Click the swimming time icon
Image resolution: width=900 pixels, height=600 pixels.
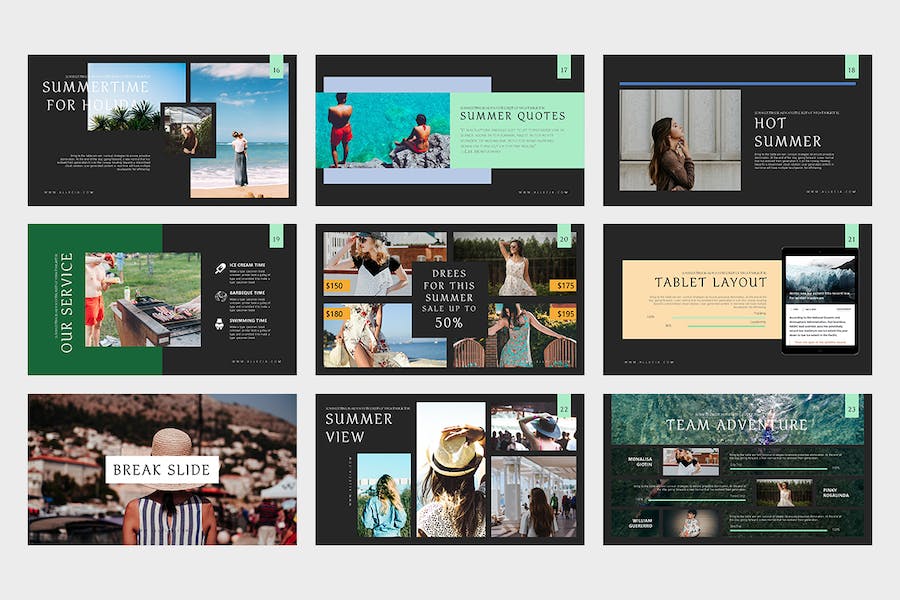pyautogui.click(x=219, y=324)
